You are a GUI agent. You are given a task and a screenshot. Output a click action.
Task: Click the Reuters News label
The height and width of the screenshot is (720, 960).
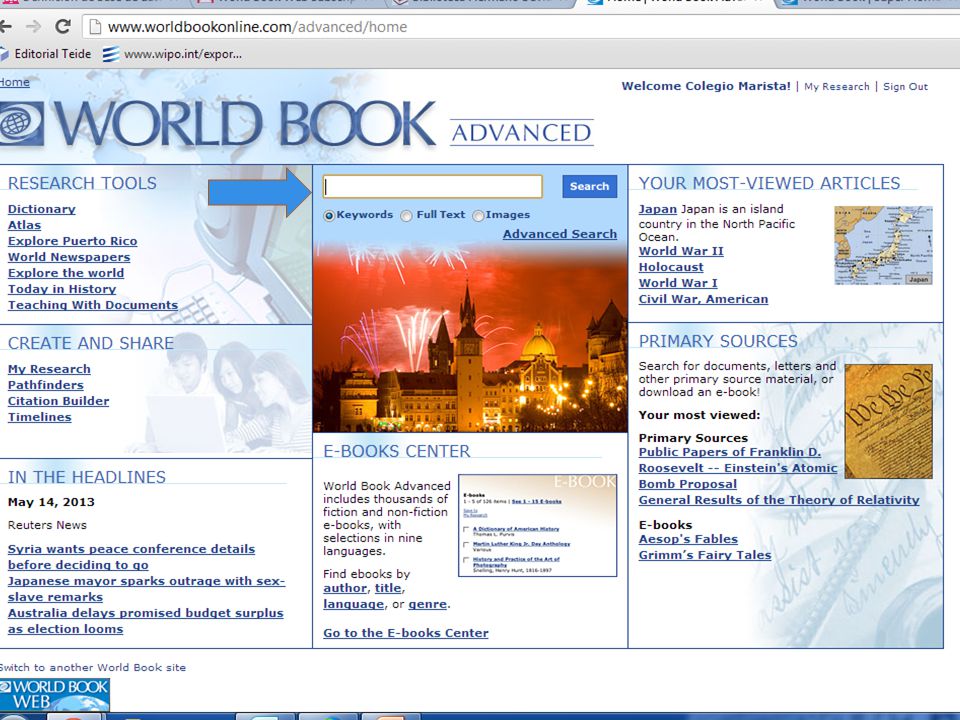(47, 525)
